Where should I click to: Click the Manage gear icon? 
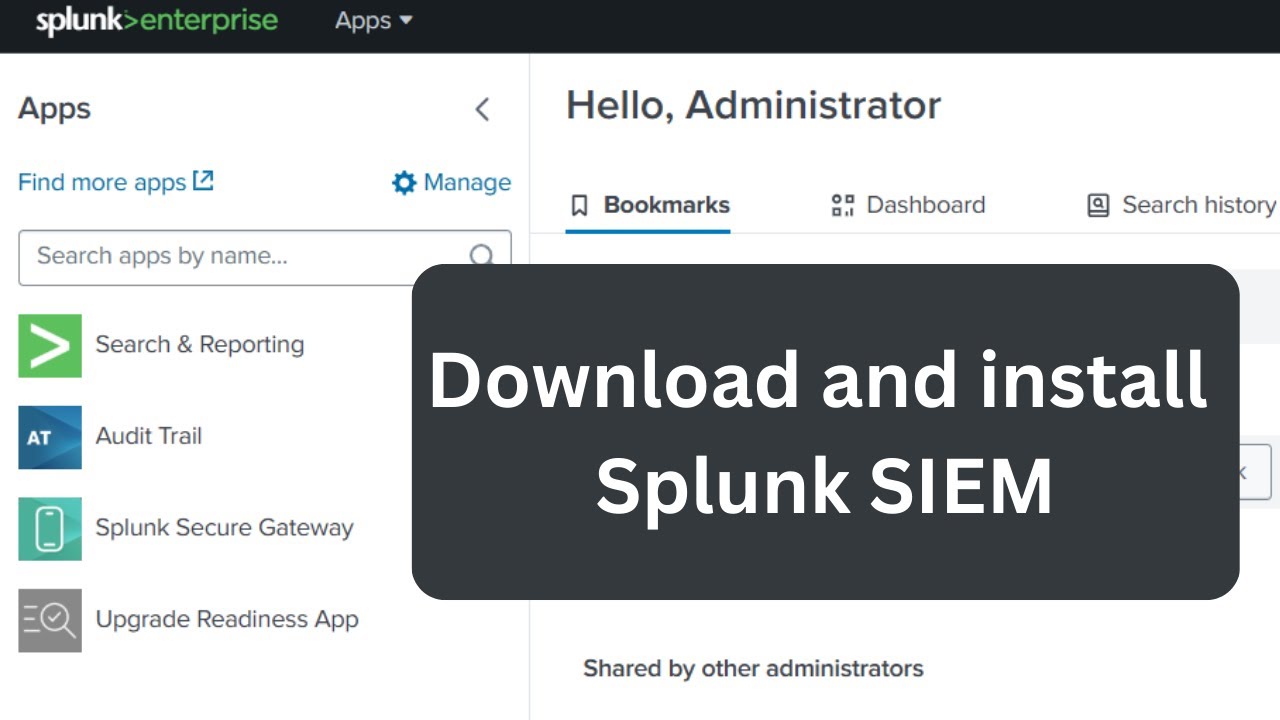(404, 182)
